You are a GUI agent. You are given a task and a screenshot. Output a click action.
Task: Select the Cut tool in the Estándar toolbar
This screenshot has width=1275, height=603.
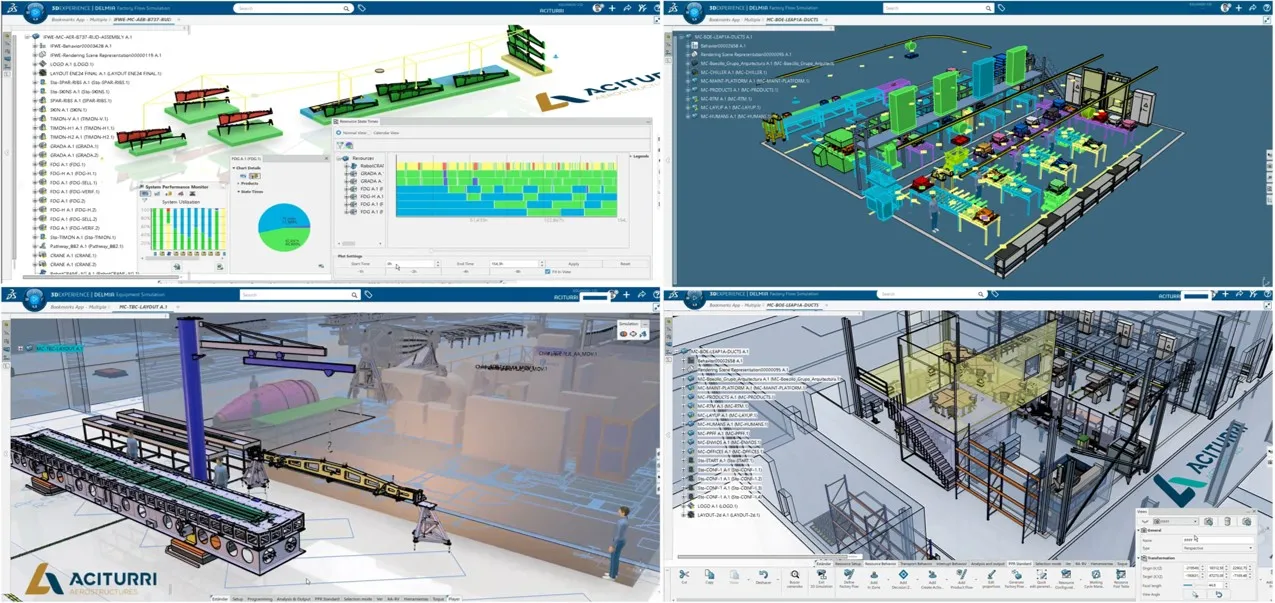pyautogui.click(x=684, y=575)
